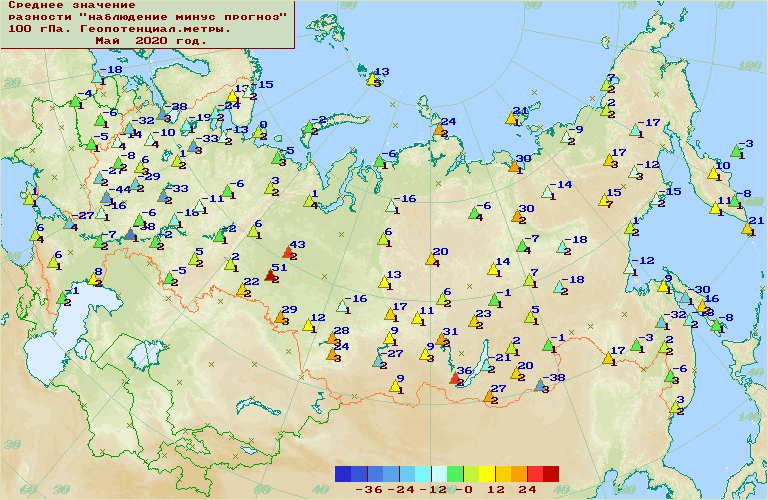Click the station triangle labeled 23
This screenshot has width=768, height=500.
[474, 321]
